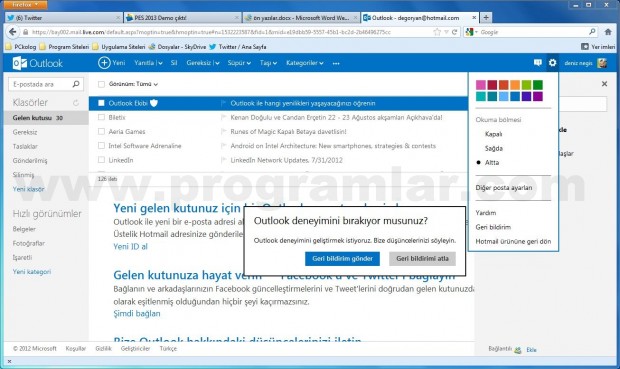Click Sil in Outlook toolbar
The image size is (620, 369).
(x=174, y=63)
